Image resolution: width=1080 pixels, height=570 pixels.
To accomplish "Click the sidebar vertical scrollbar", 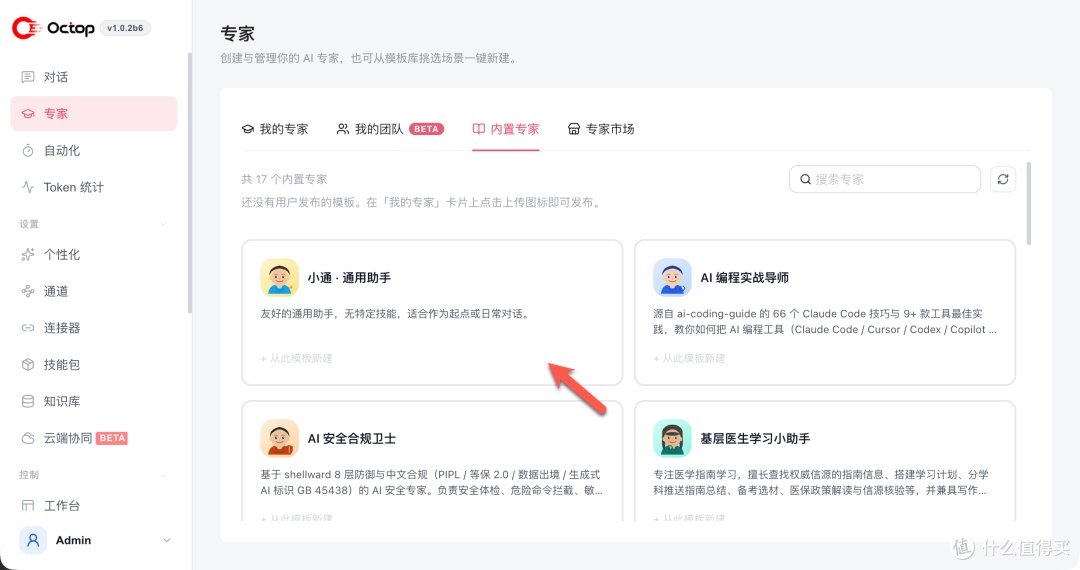I will (189, 182).
